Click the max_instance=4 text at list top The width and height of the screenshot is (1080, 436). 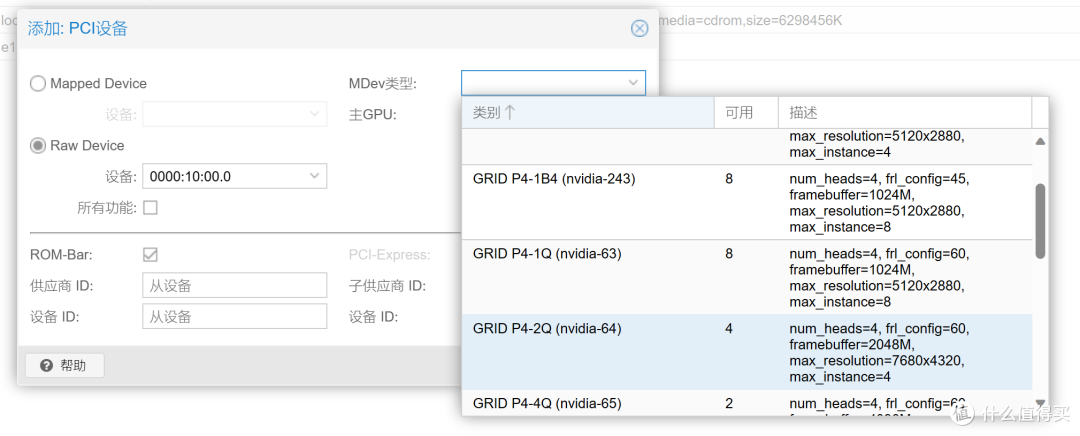point(840,152)
